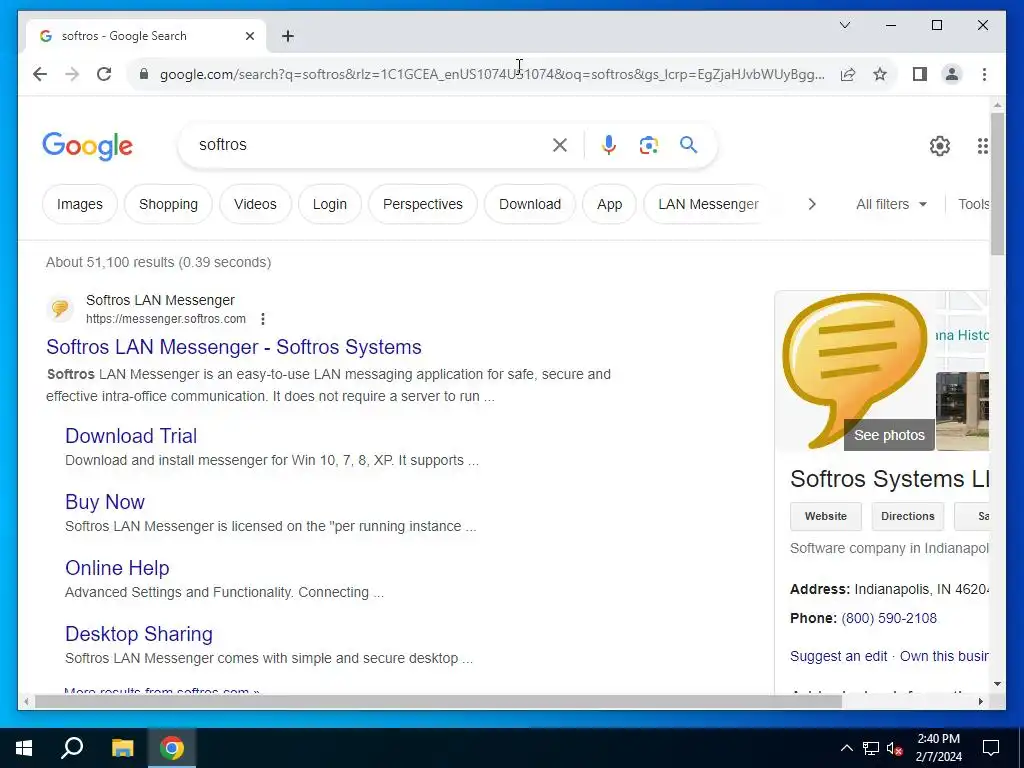Search by image with Google Lens
The width and height of the screenshot is (1024, 768).
point(648,145)
